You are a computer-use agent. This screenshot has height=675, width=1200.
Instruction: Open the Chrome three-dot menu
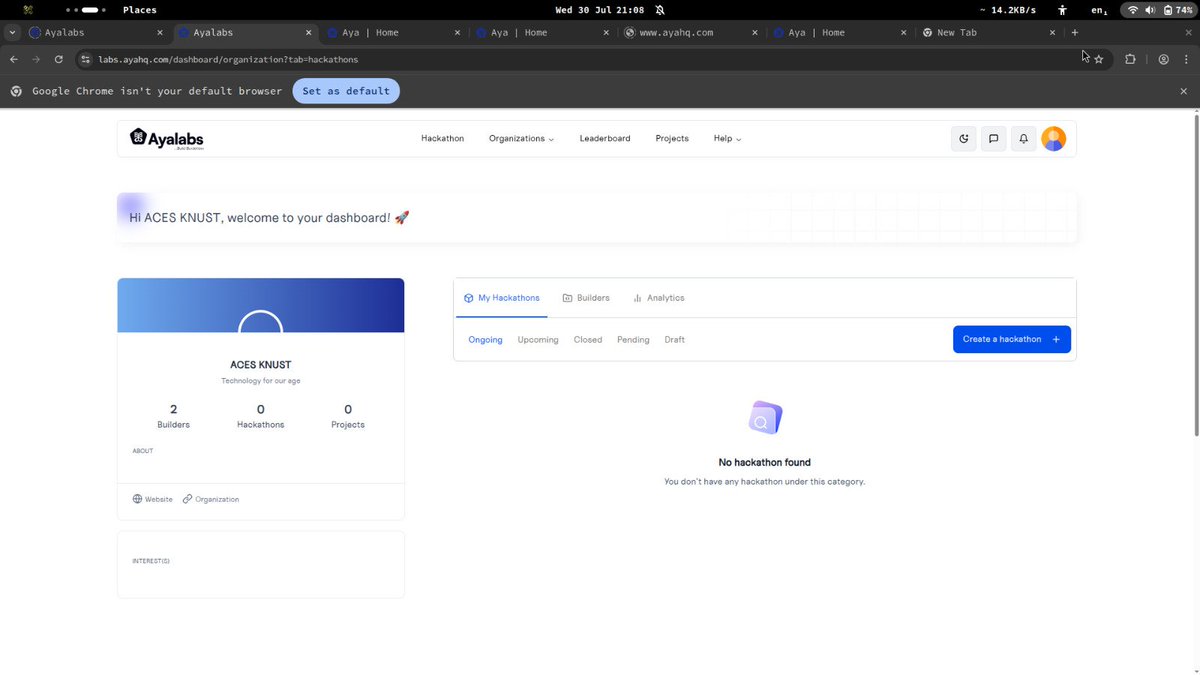click(1185, 59)
